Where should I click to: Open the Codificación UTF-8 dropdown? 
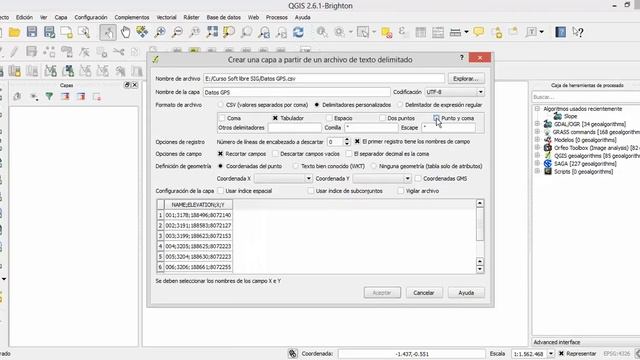pyautogui.click(x=455, y=92)
